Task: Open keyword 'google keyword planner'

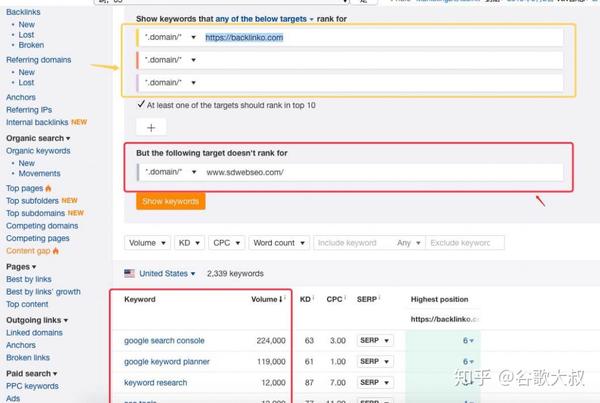Action: 167,362
